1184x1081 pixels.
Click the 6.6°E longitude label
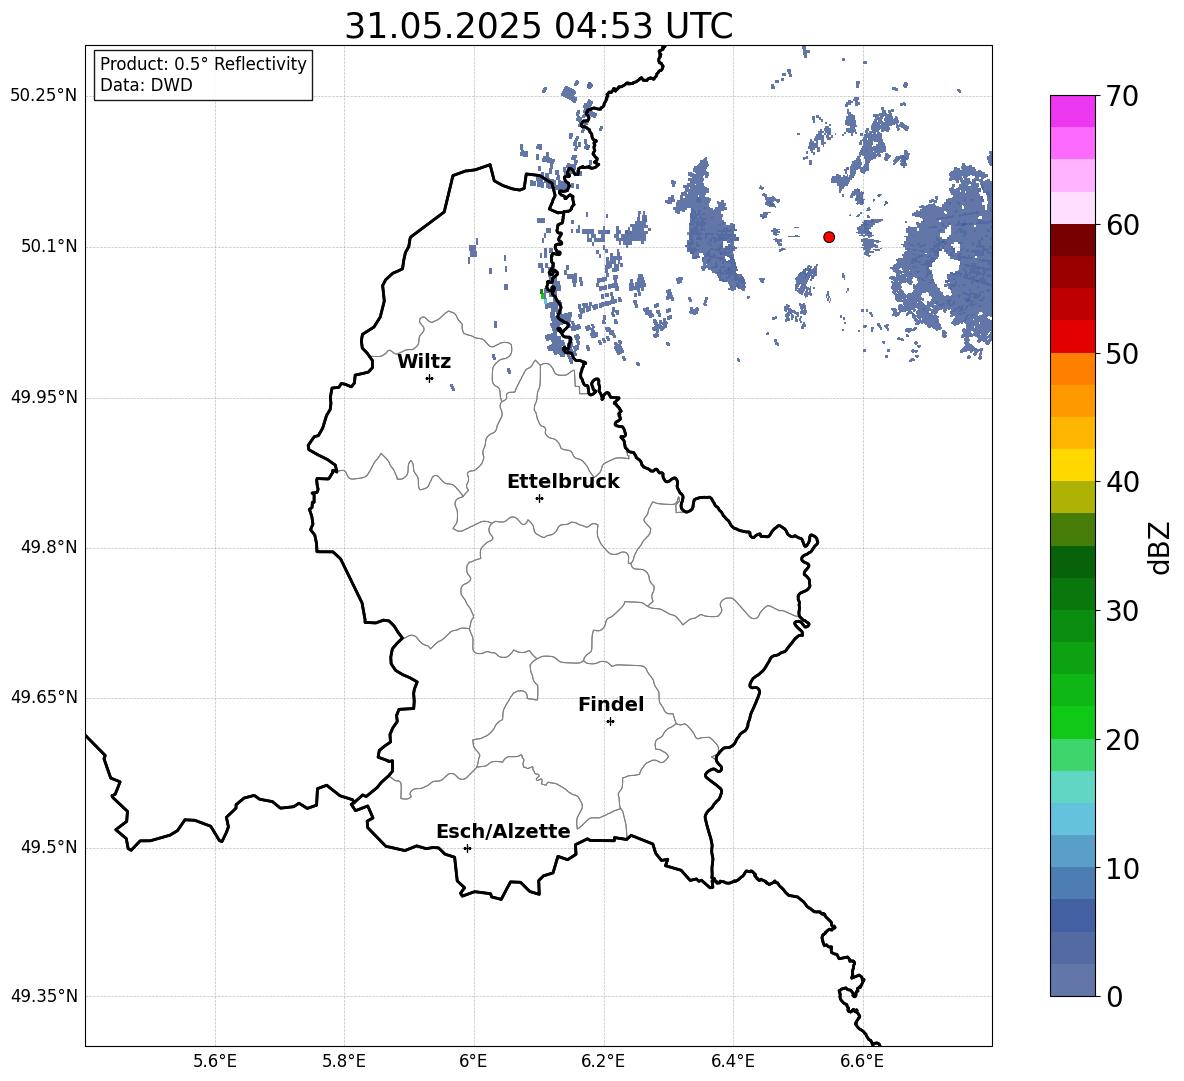[x=862, y=1061]
